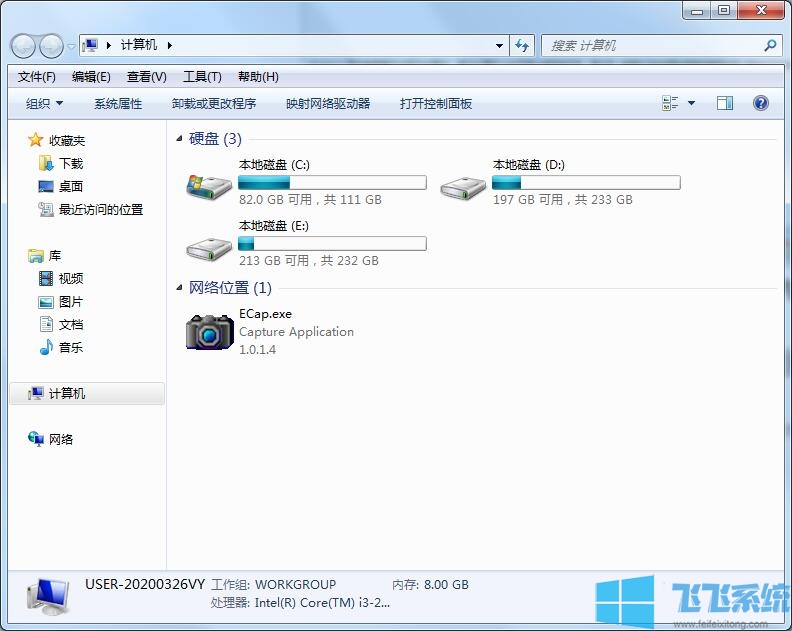Viewport: 792px width, 631px height.
Task: Click the C: drive usage bar
Action: [332, 183]
